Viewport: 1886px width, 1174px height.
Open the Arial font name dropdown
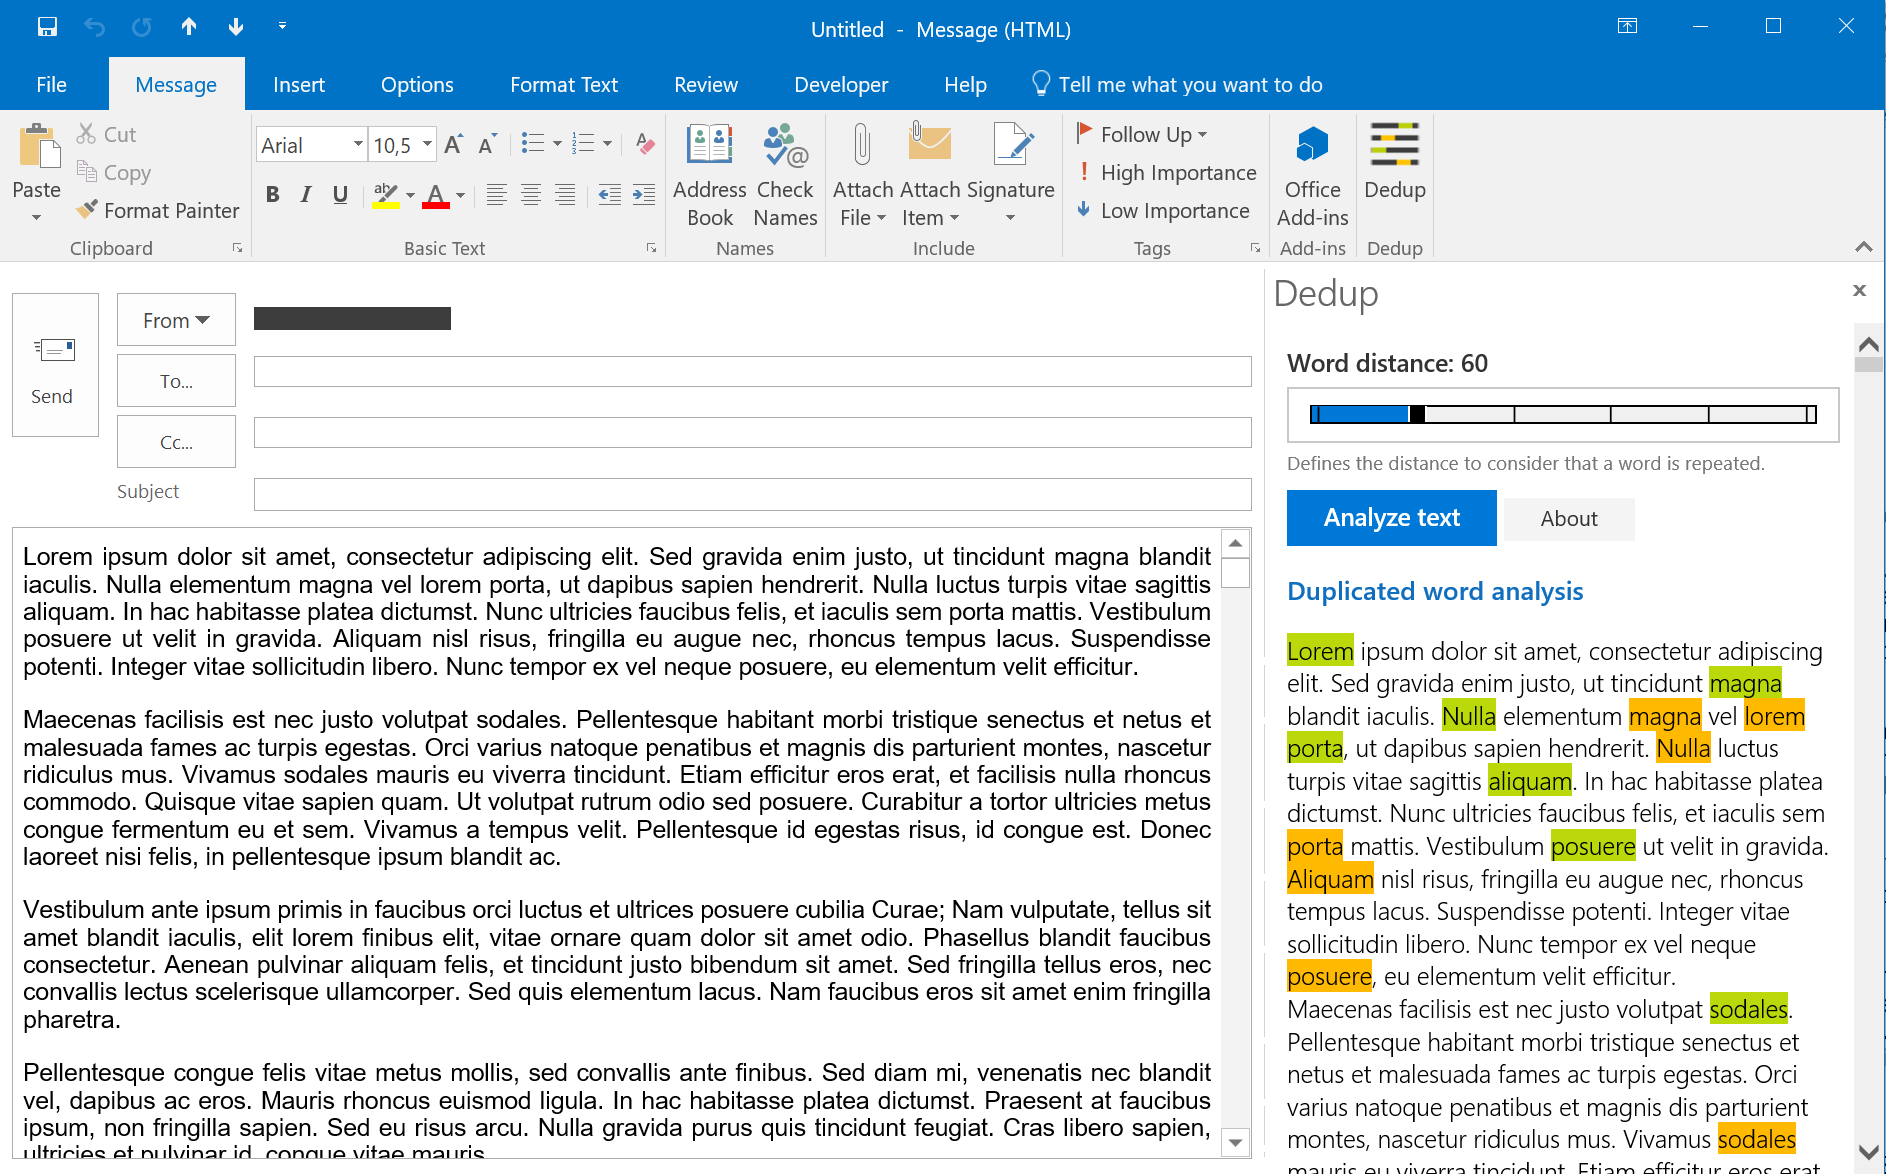[358, 145]
